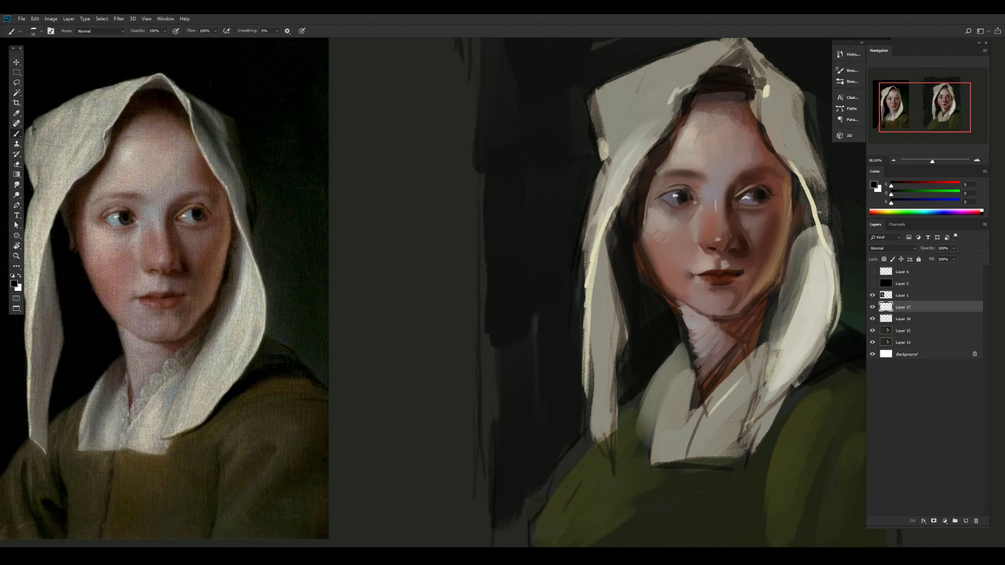Image resolution: width=1005 pixels, height=565 pixels.
Task: Toggle airbrush build-up icon
Action: (226, 31)
